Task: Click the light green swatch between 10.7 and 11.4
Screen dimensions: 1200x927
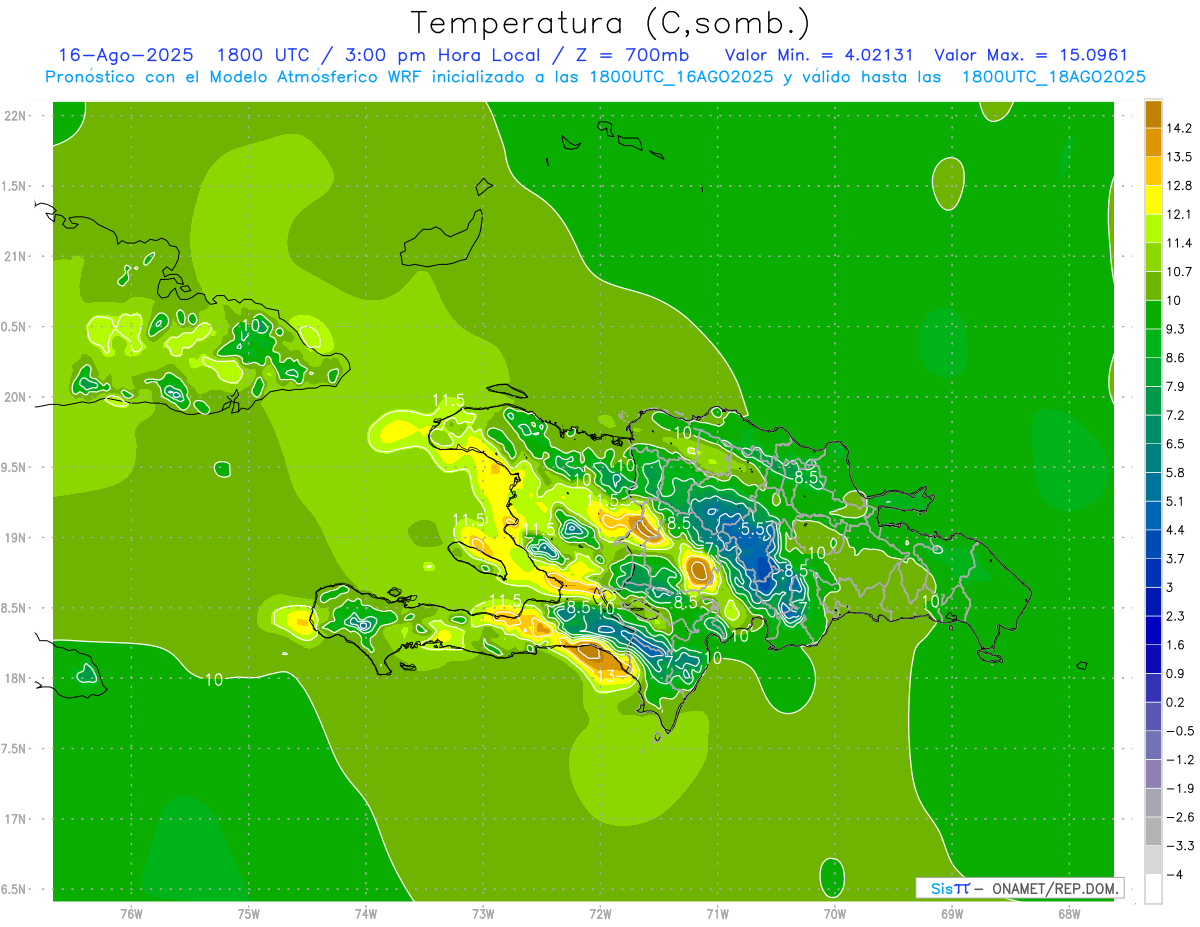Action: coord(1153,257)
